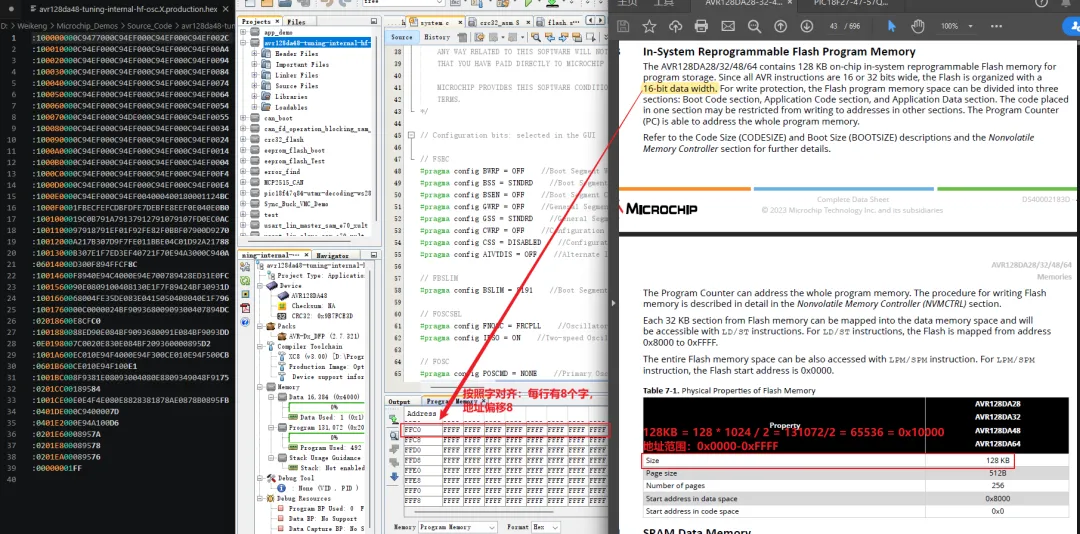Select the arrow selection tool in PDF viewer

(891, 26)
